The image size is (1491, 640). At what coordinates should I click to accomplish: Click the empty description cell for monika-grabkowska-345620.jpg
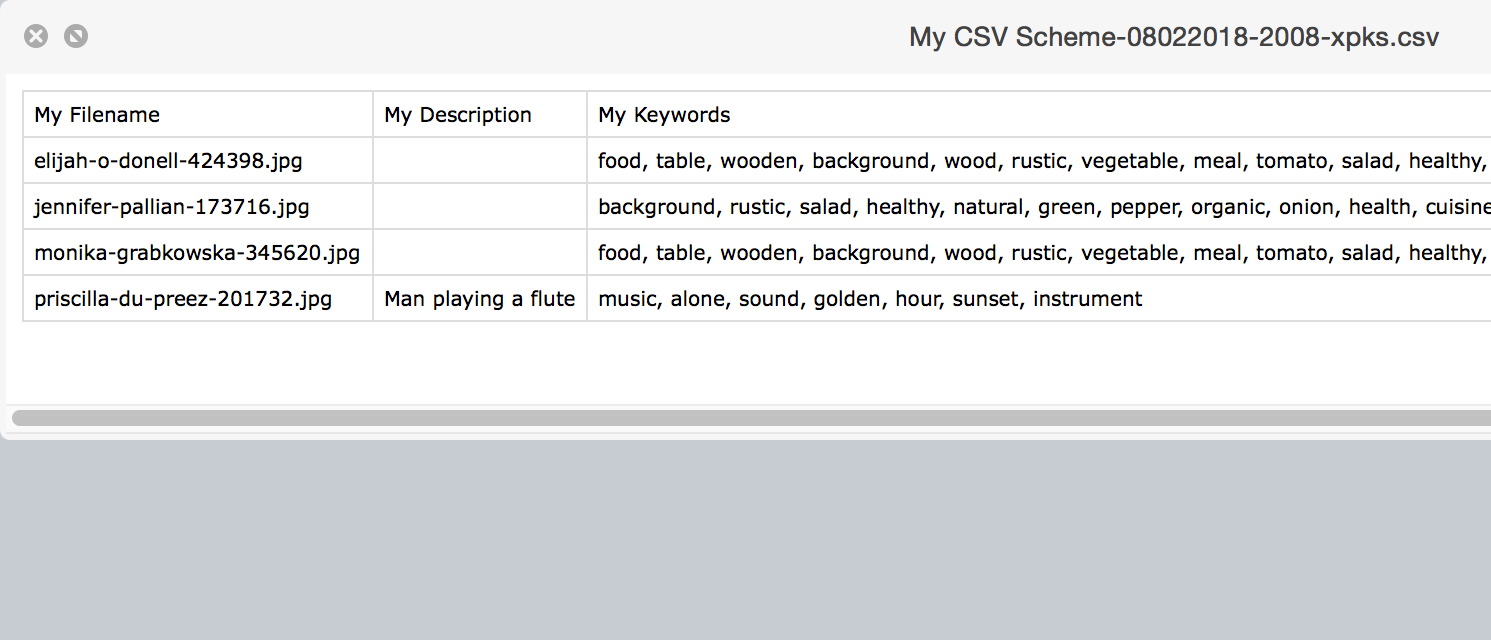tap(479, 252)
